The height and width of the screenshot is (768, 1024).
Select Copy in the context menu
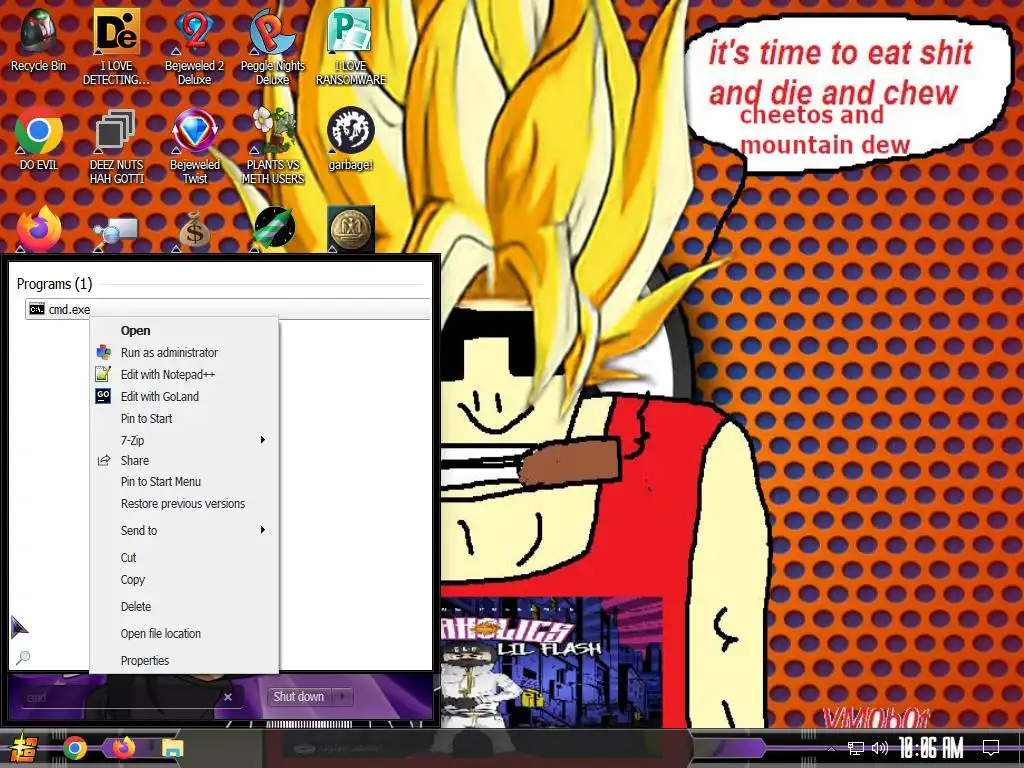(184, 579)
